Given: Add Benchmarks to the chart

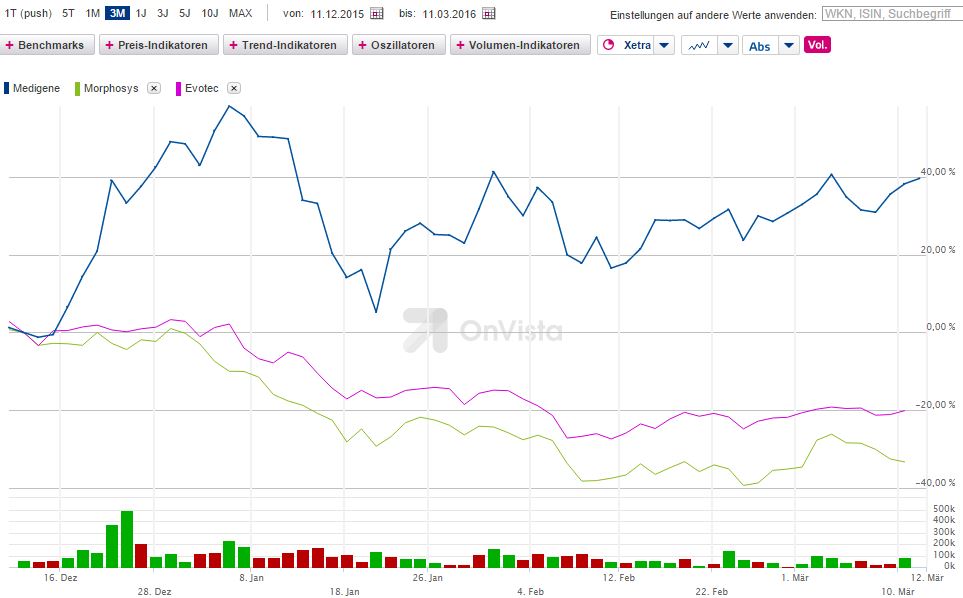Looking at the screenshot, I should coord(47,45).
